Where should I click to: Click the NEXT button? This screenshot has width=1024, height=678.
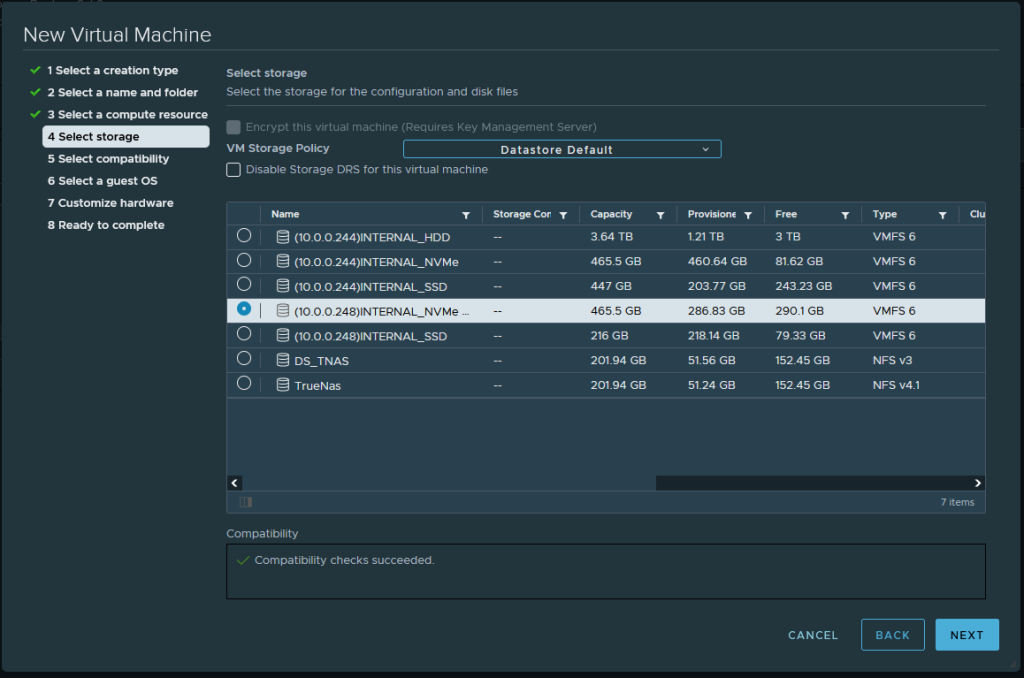pyautogui.click(x=966, y=635)
